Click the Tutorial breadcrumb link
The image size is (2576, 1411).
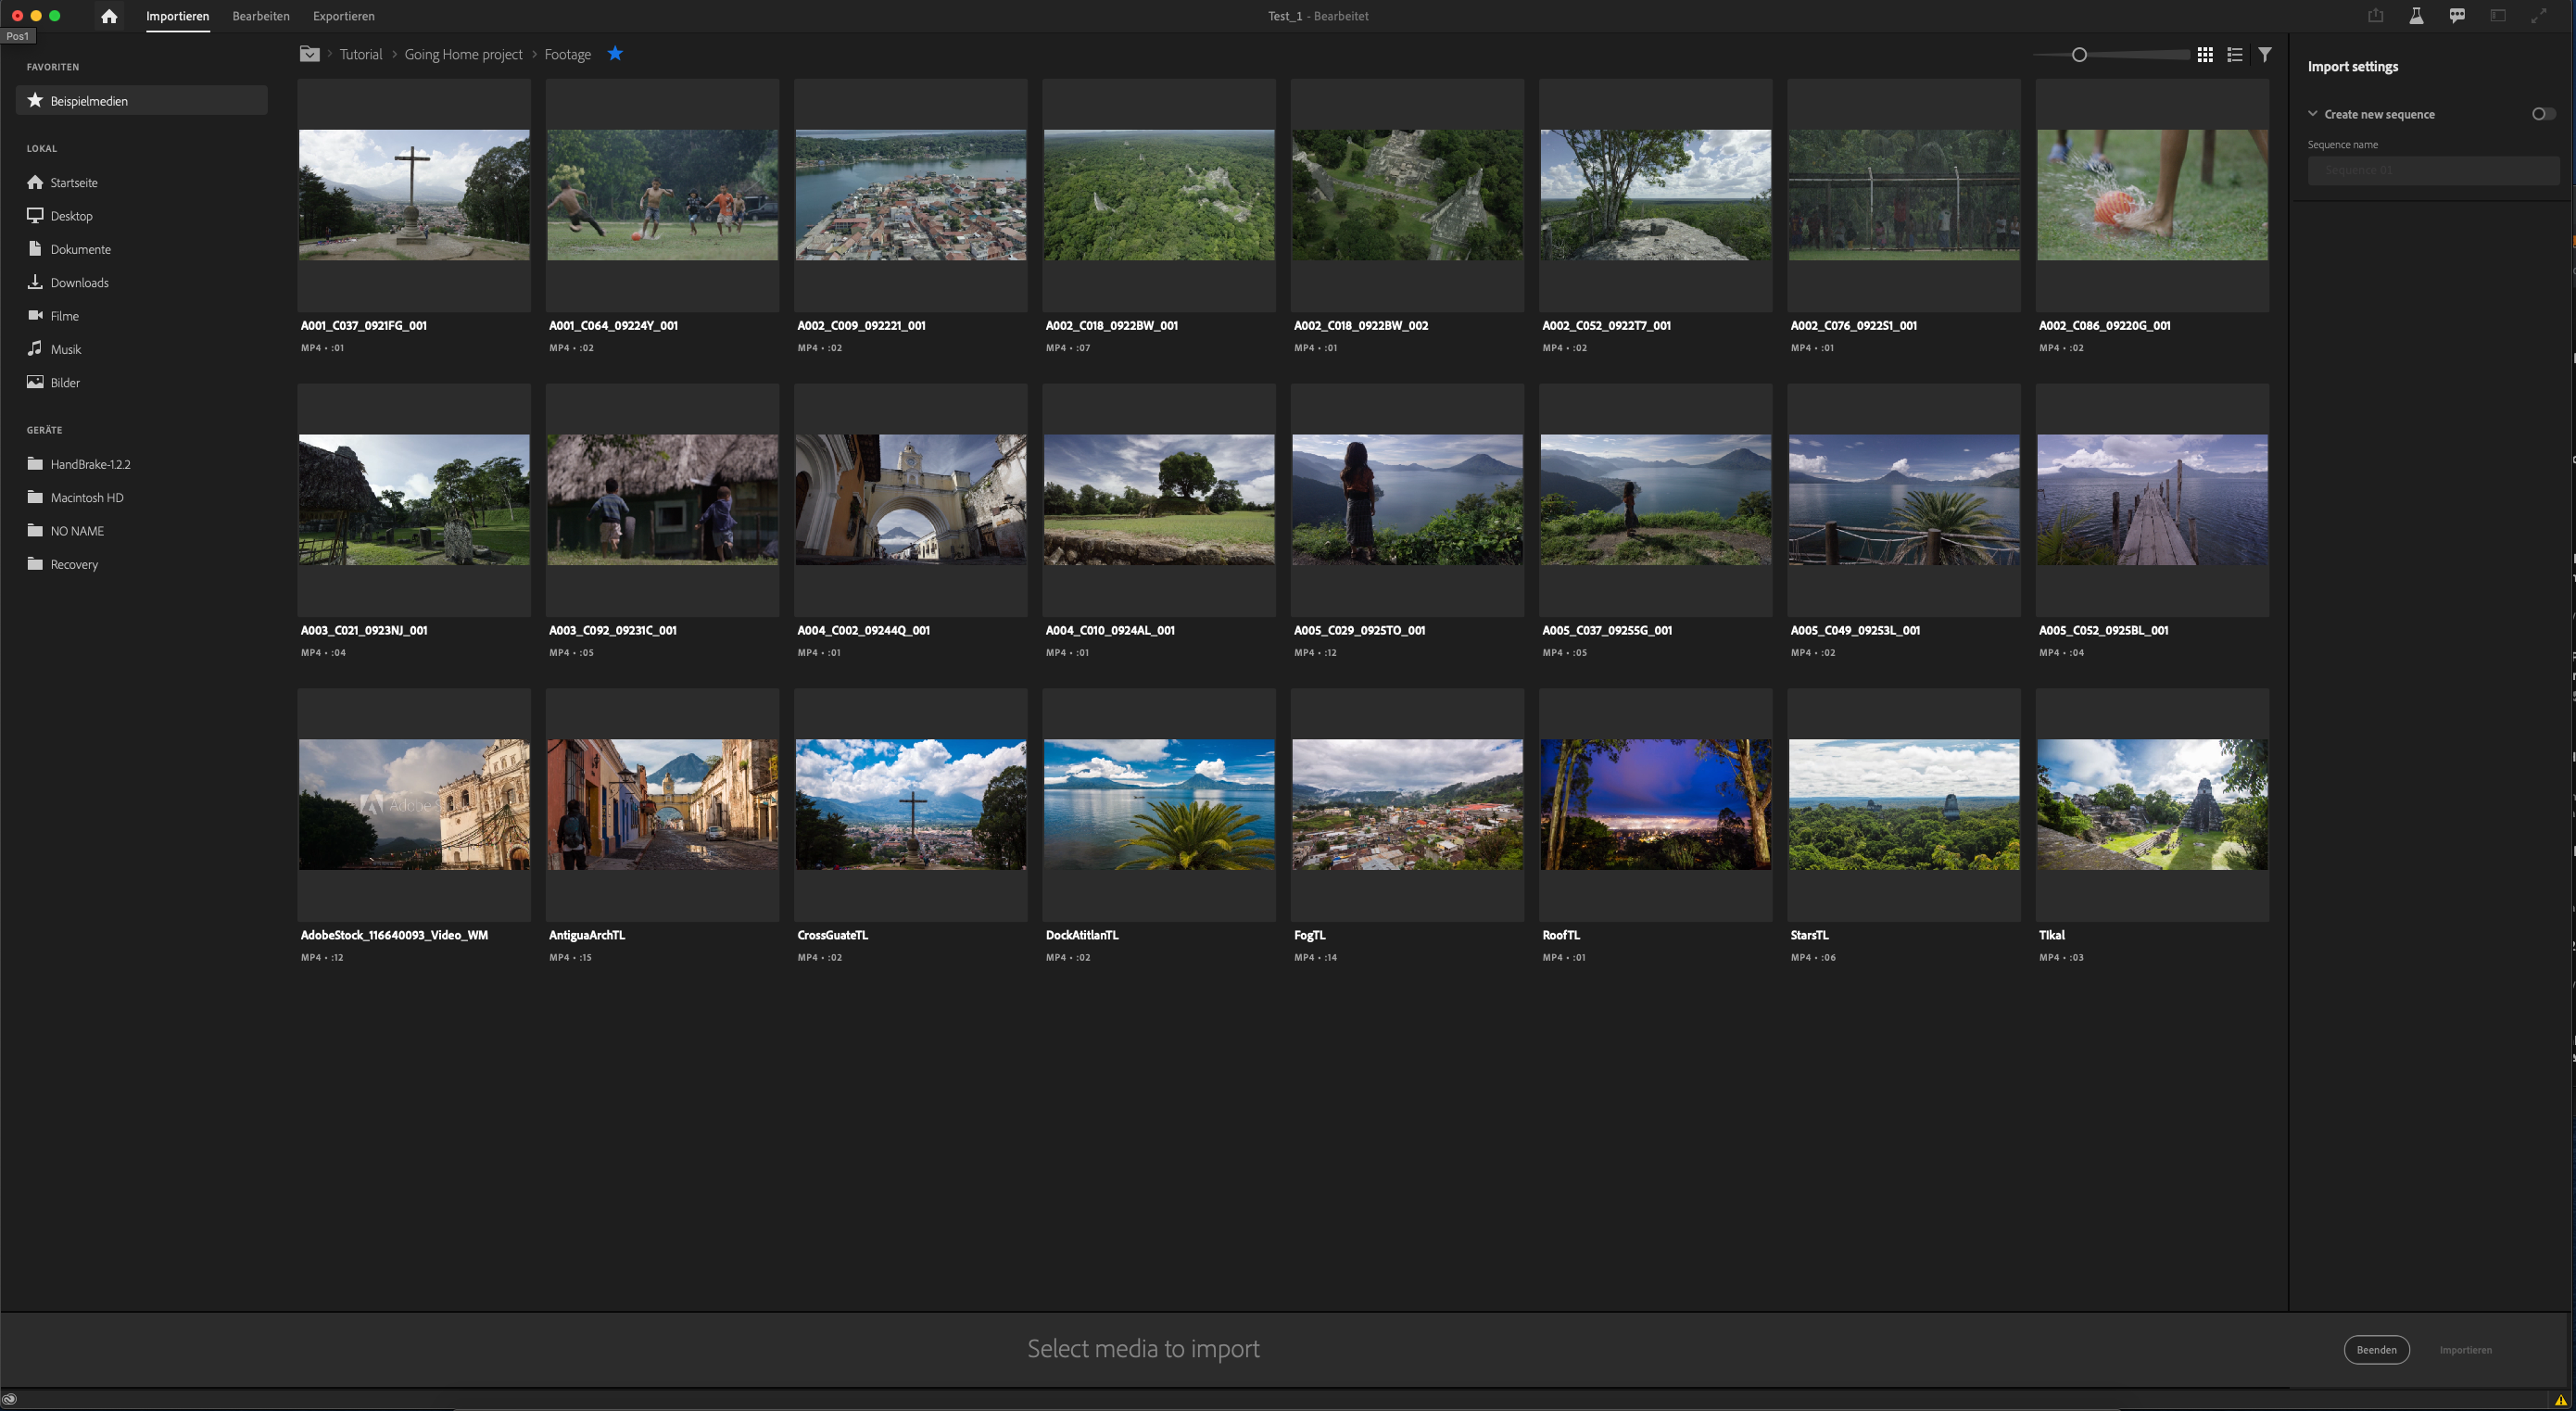360,54
